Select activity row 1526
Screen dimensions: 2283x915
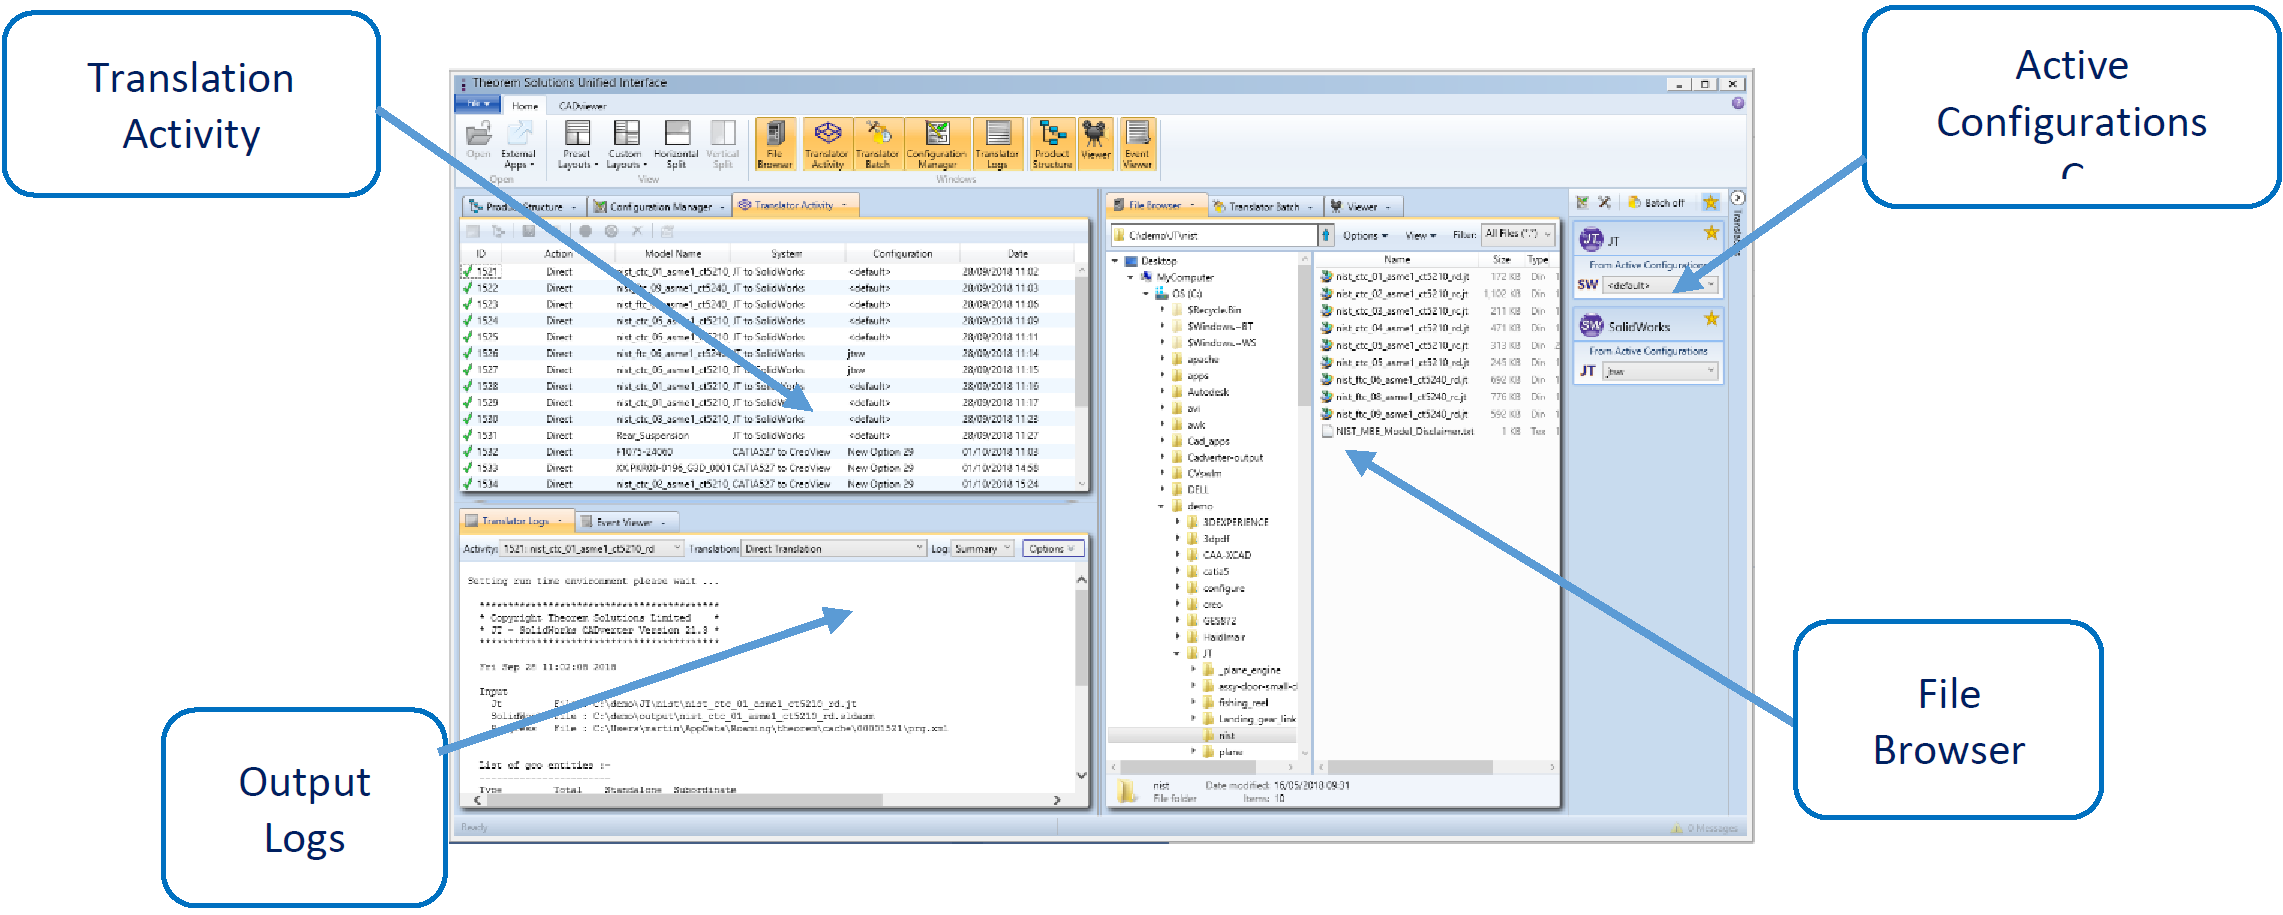(x=768, y=353)
